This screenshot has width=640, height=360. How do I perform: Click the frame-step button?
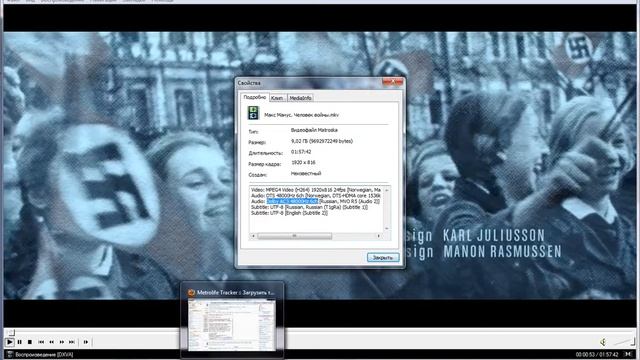click(86, 342)
